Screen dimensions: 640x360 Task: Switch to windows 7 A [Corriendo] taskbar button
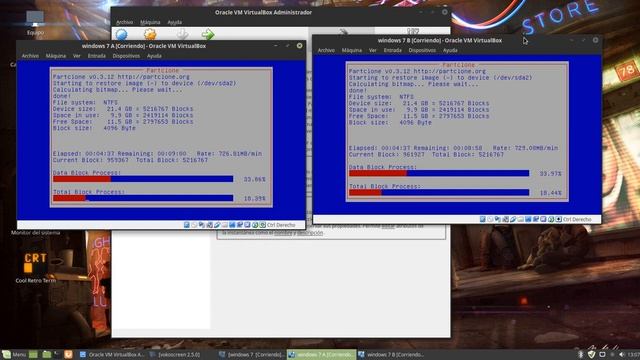pyautogui.click(x=321, y=355)
